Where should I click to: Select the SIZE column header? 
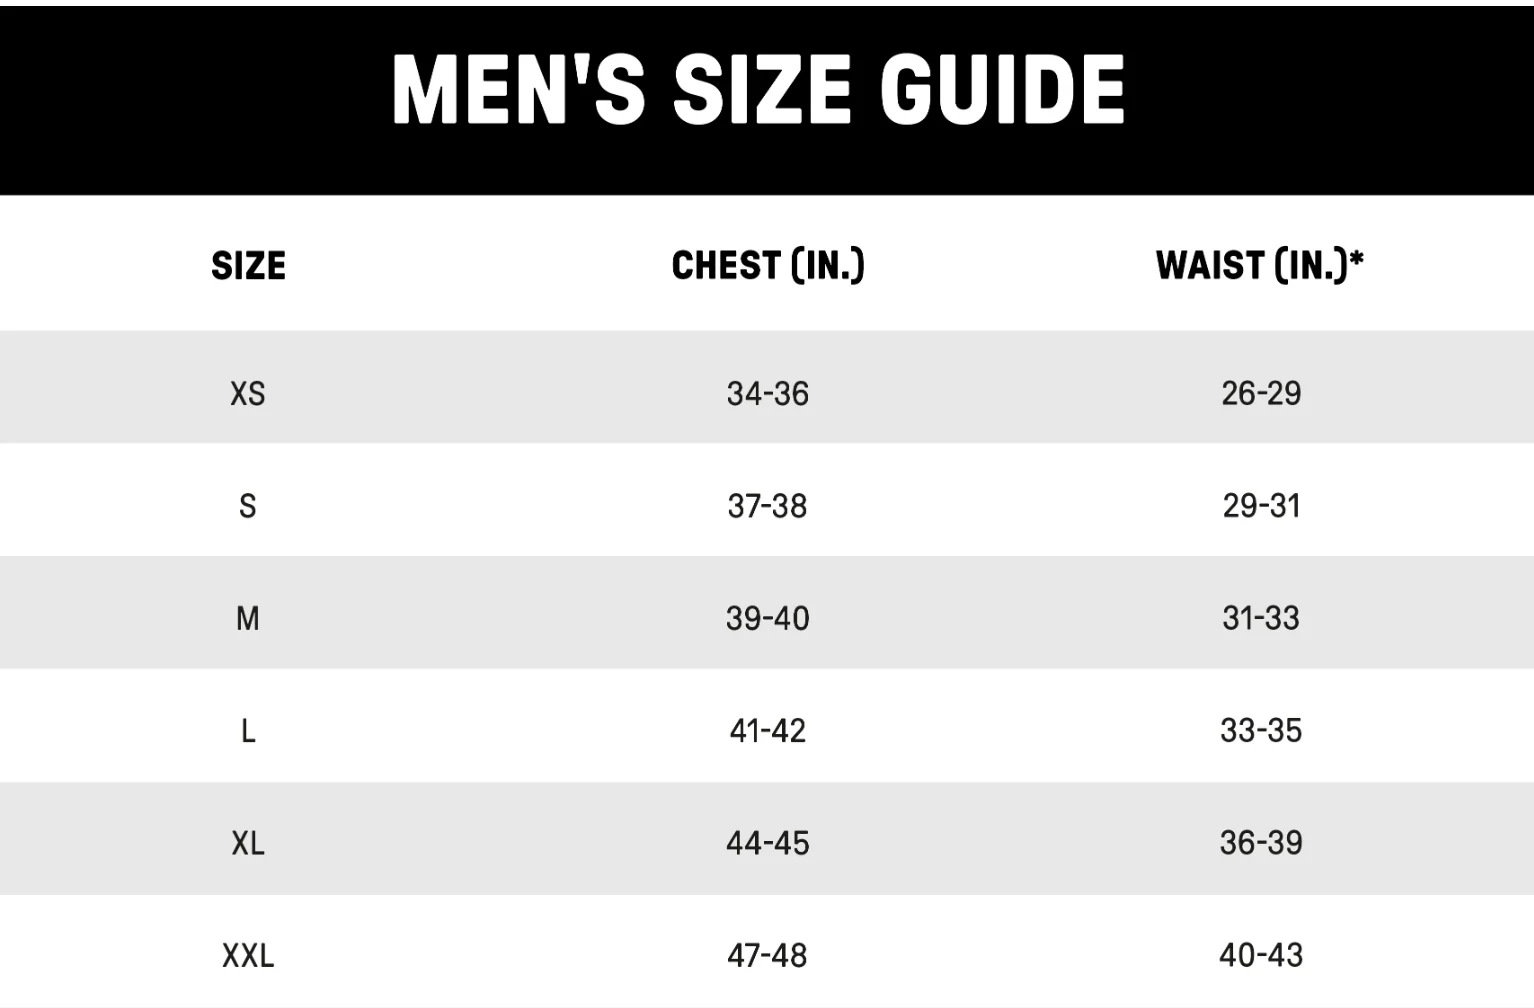[x=248, y=266]
